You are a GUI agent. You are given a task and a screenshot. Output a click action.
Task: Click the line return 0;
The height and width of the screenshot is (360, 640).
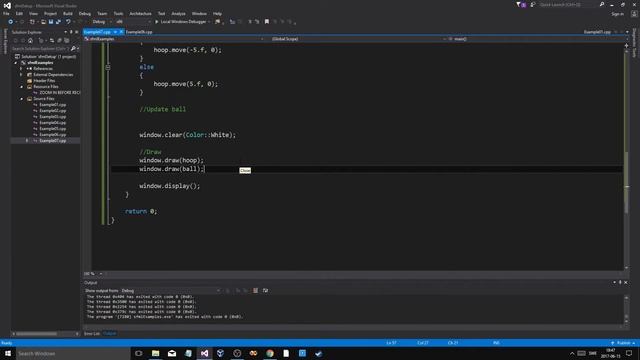coord(141,211)
